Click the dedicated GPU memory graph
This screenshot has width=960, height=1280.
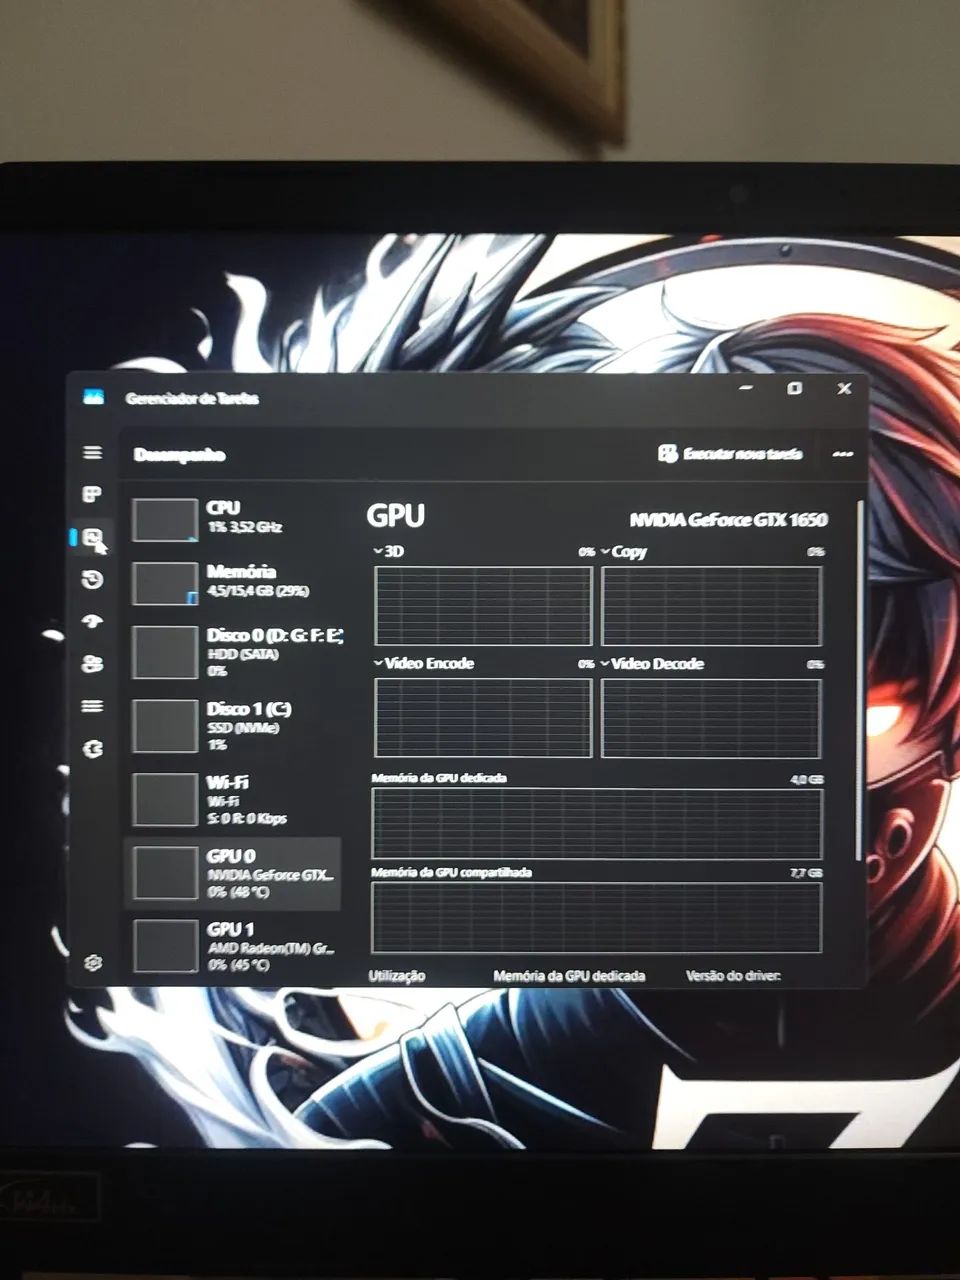coord(597,824)
